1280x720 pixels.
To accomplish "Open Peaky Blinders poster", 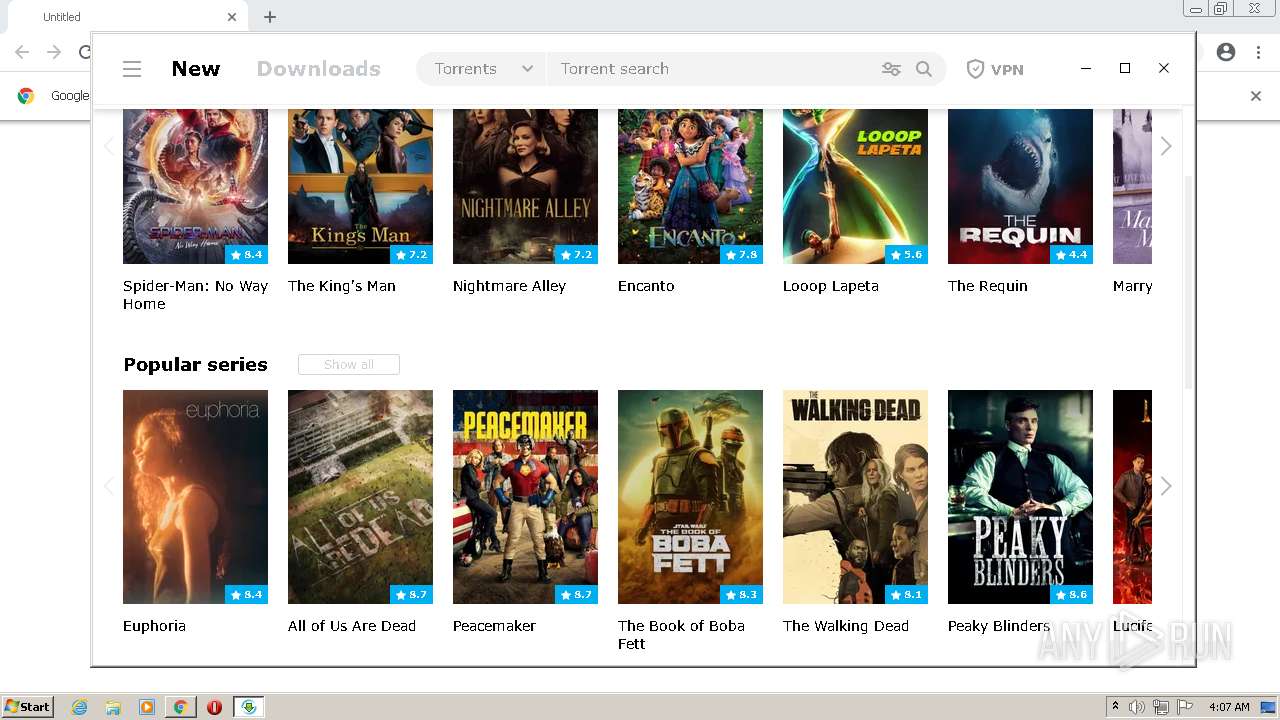I will click(1020, 497).
